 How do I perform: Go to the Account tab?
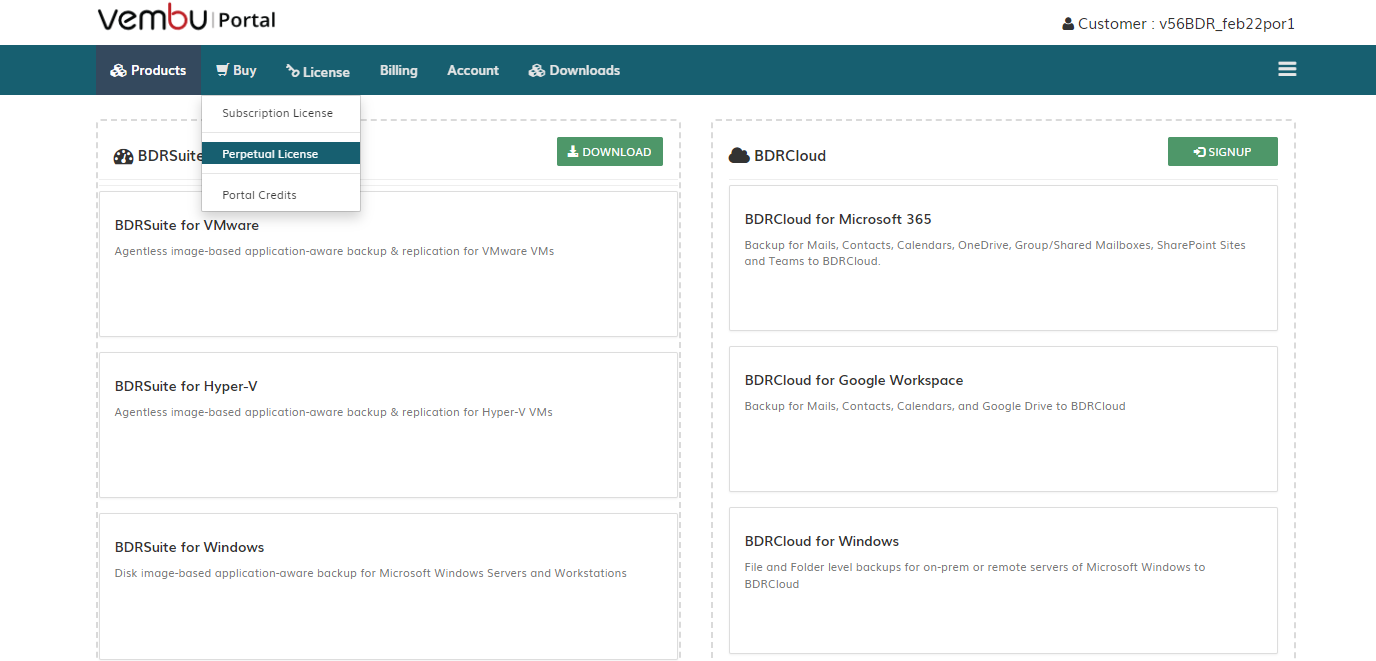[473, 70]
